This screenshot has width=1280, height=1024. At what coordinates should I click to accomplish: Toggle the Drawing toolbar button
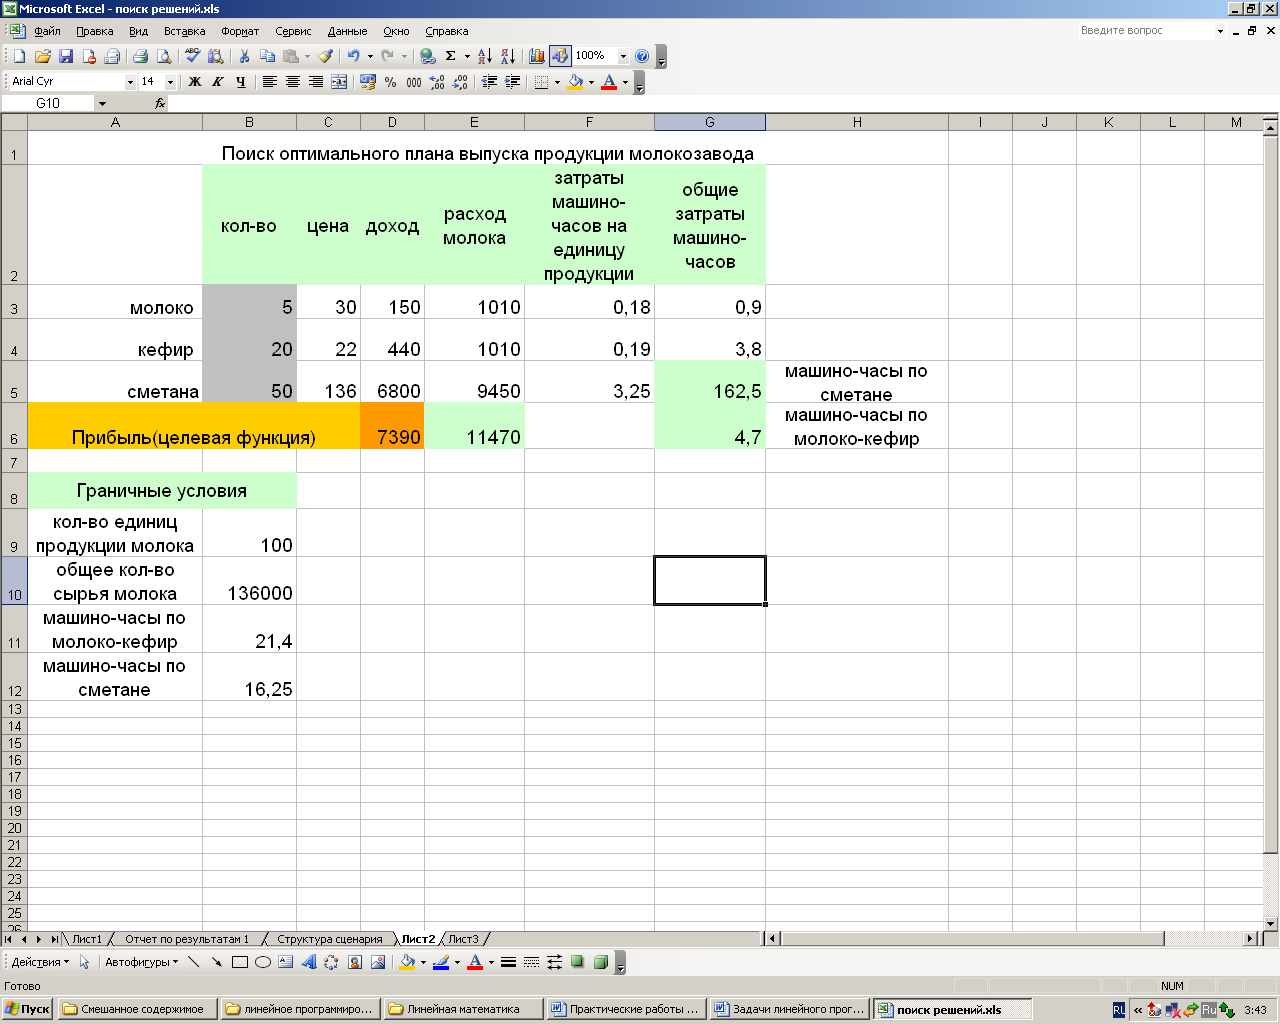tap(560, 56)
